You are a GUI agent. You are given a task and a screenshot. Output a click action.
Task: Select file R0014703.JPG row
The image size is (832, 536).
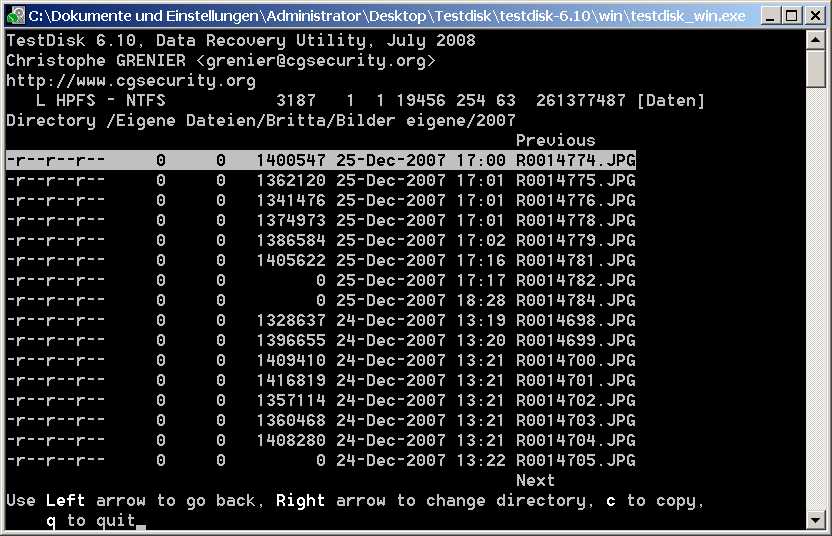321,420
